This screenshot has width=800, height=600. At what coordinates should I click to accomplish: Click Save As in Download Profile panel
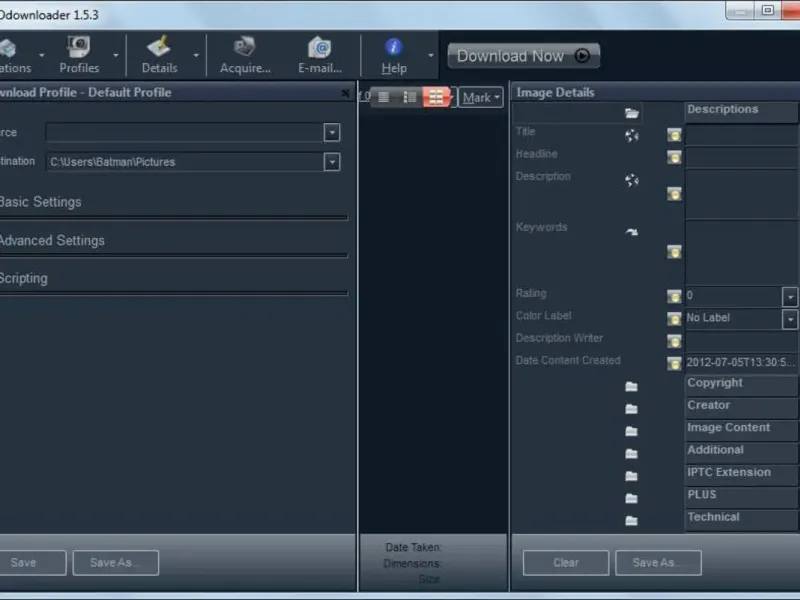click(116, 562)
